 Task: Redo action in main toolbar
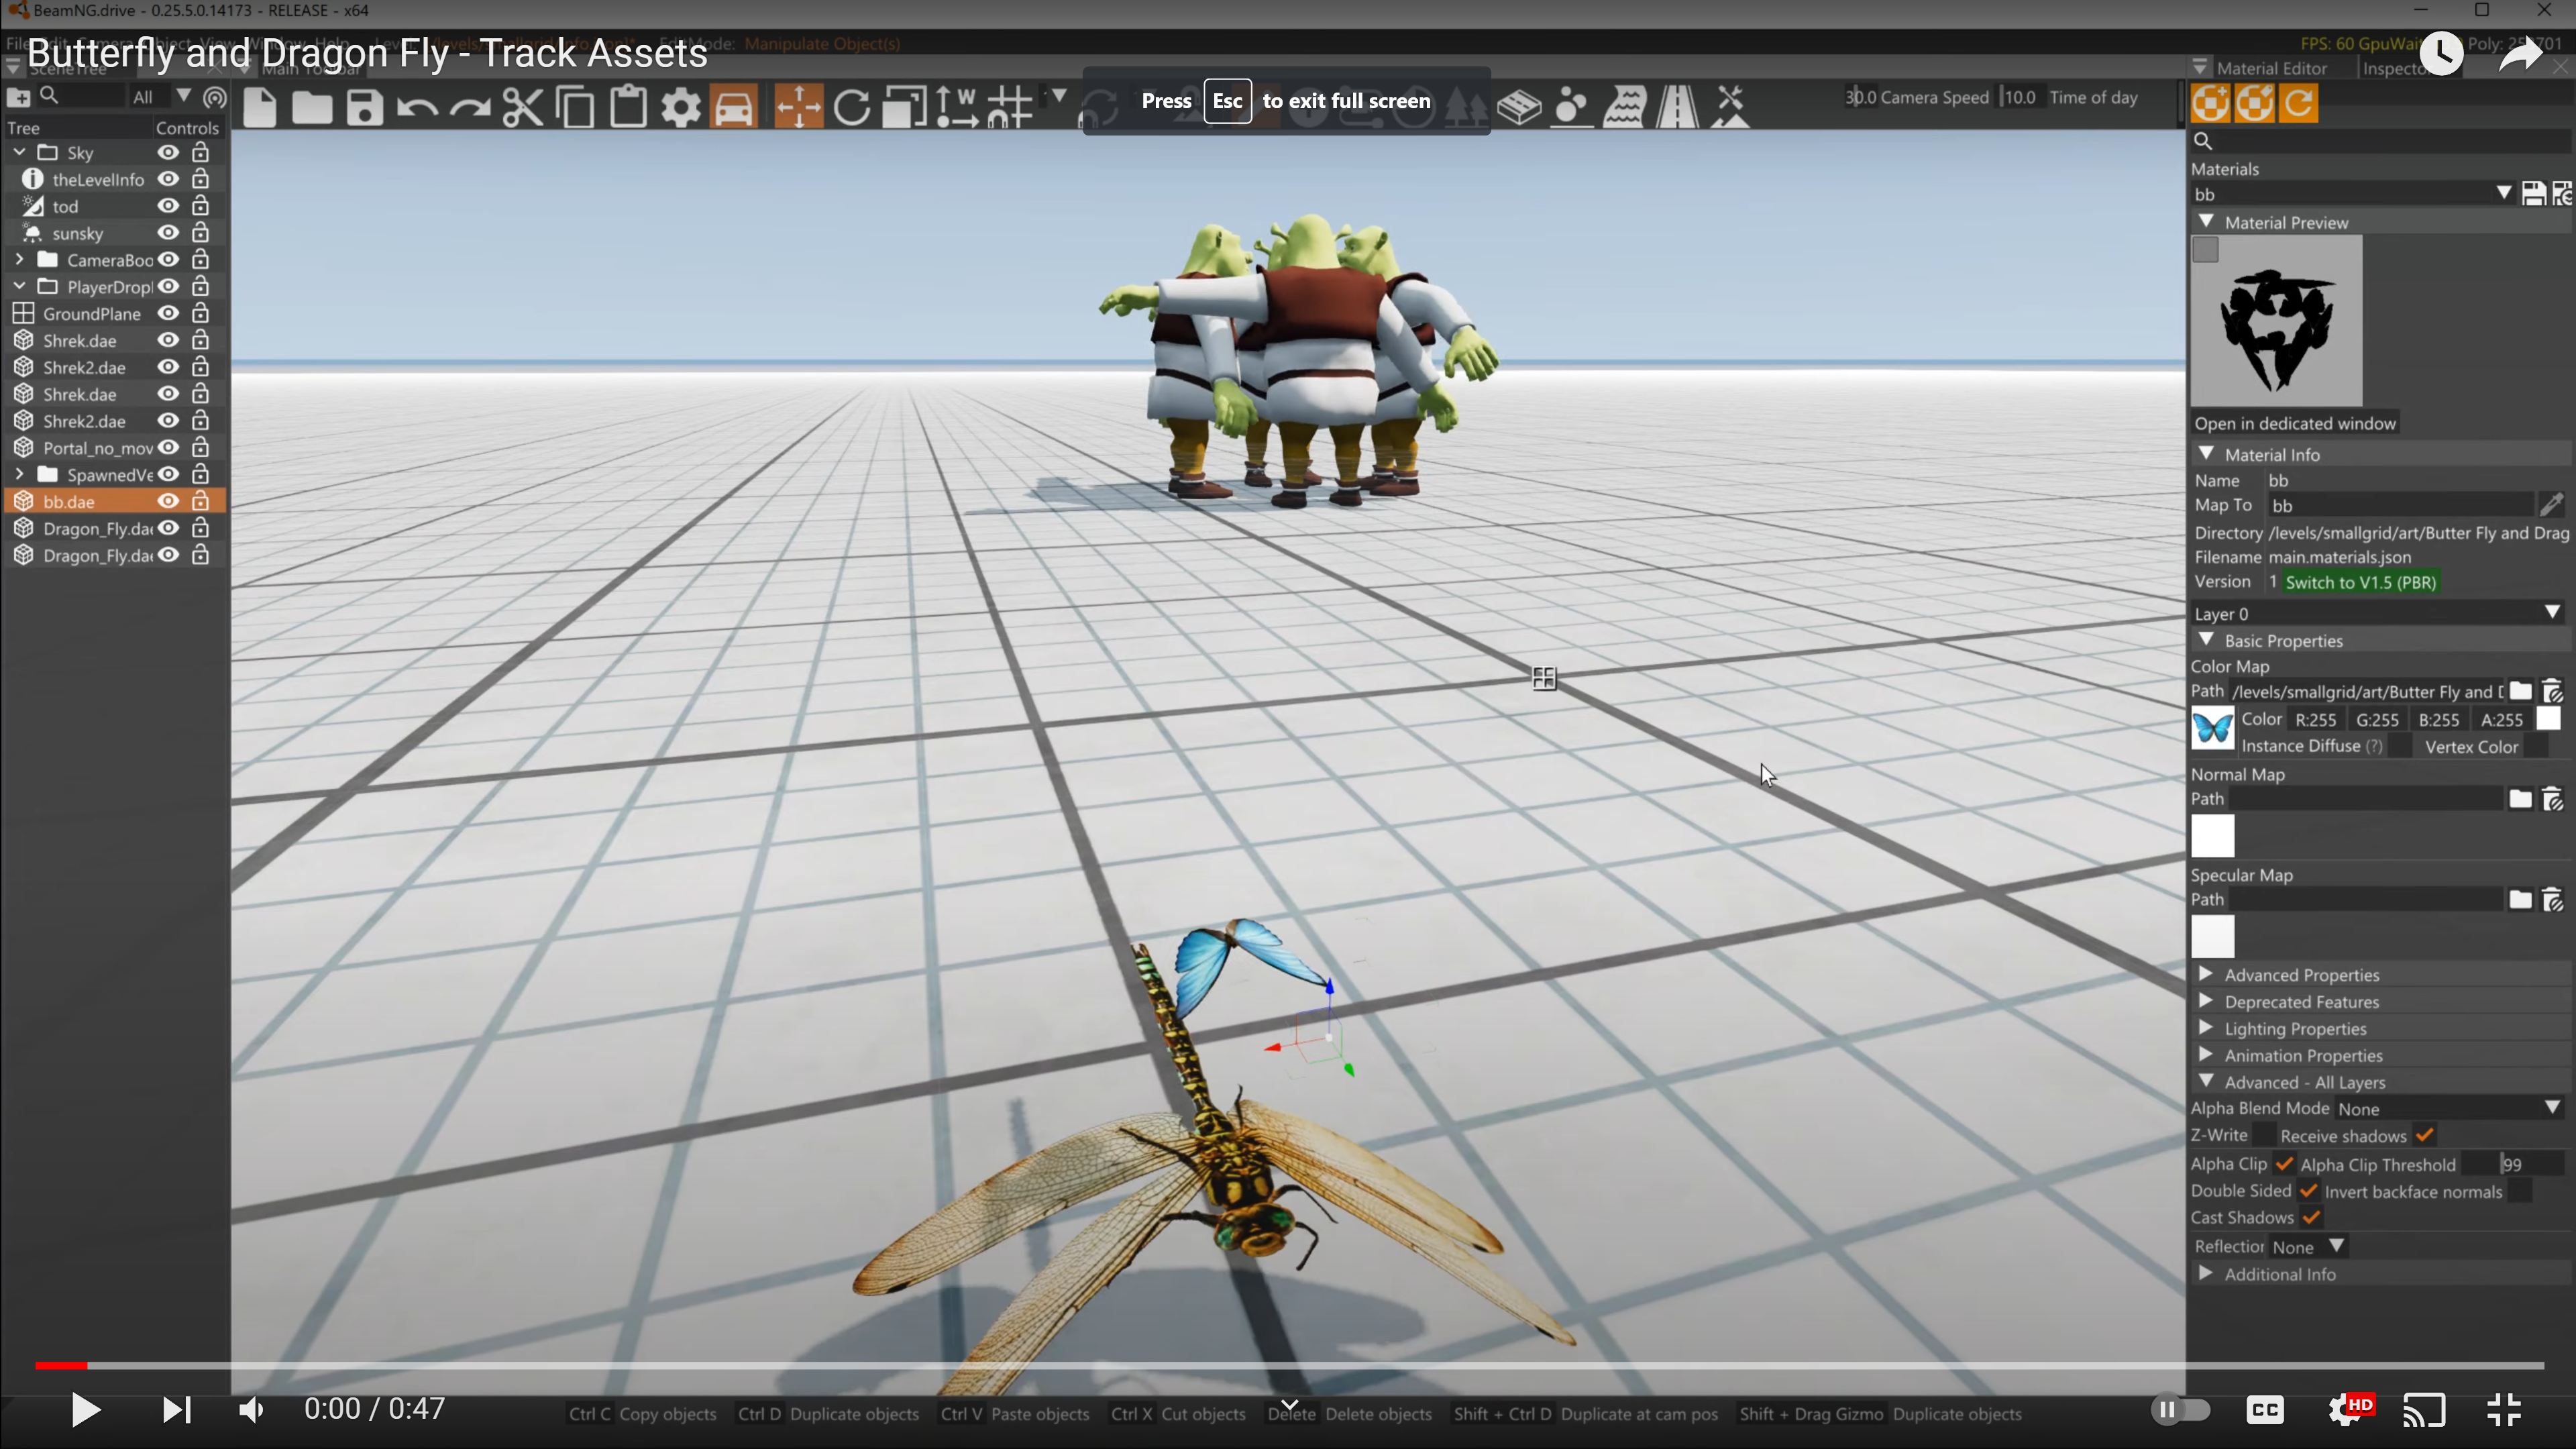coord(470,107)
